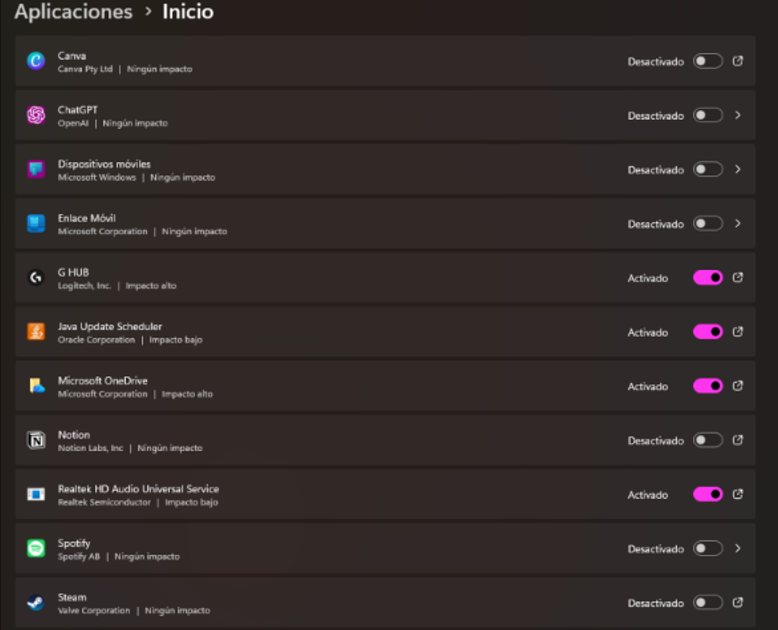
Task: Click the Canva app icon
Action: tap(36, 61)
